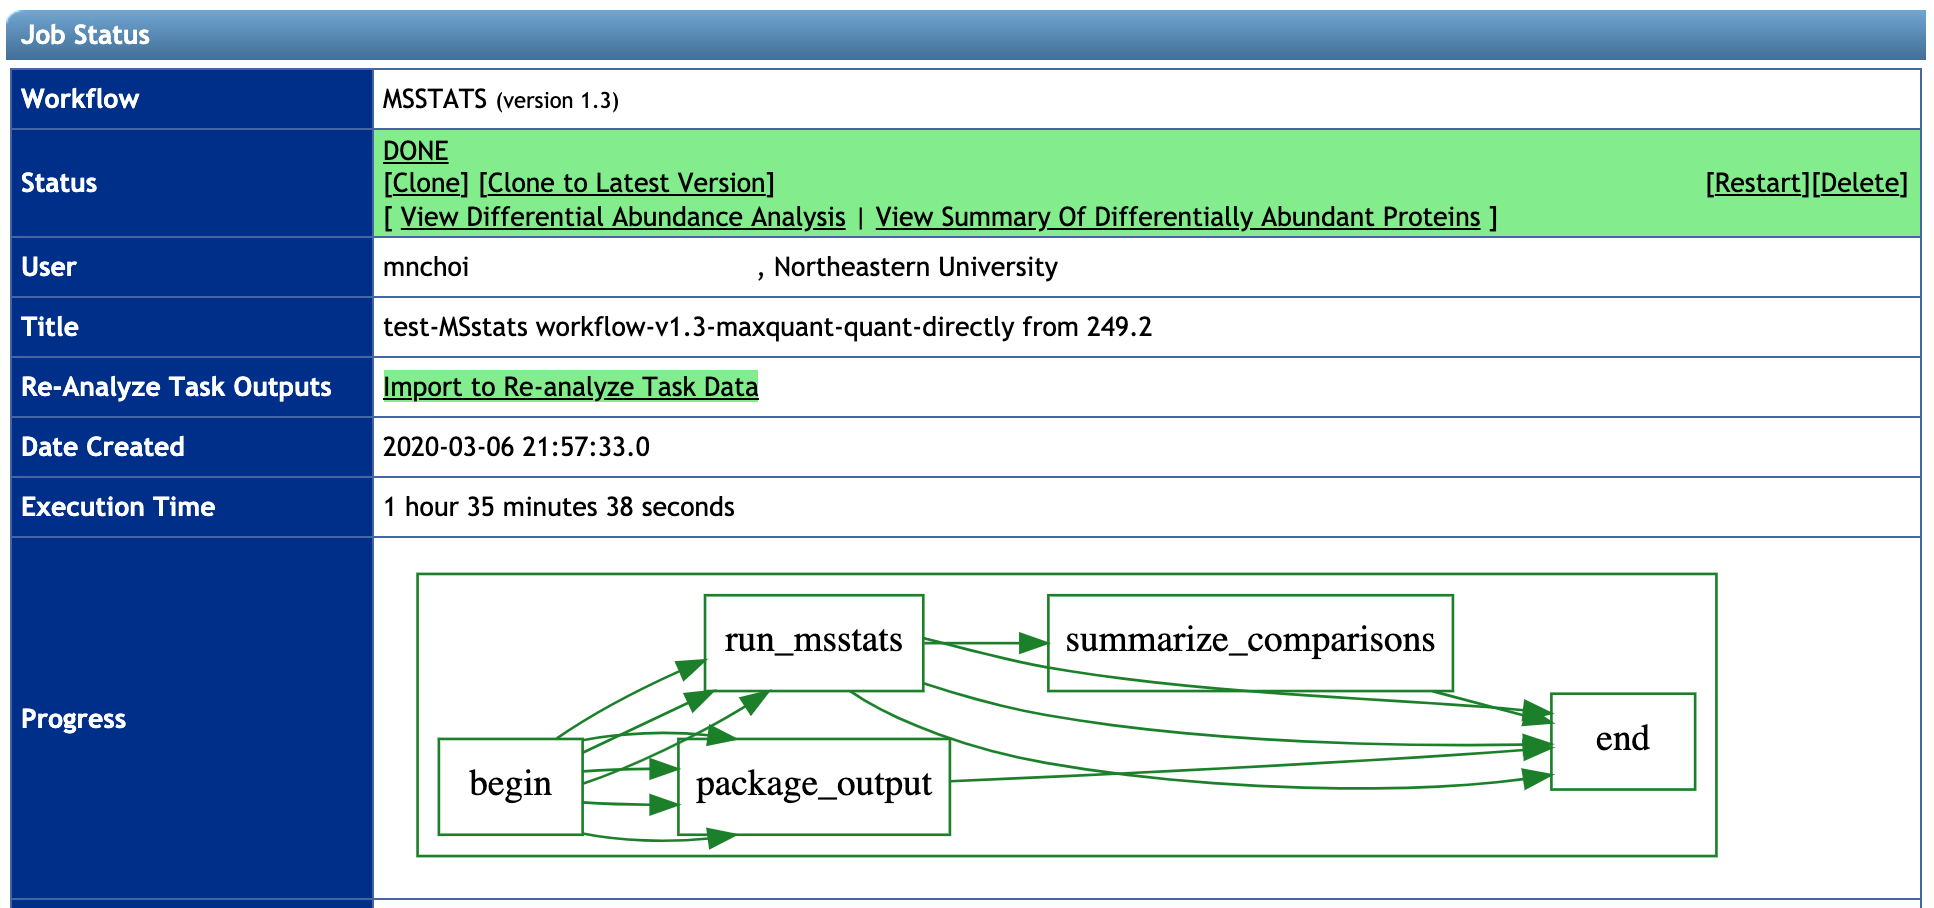This screenshot has height=908, width=1934.
Task: Click the Date Created value
Action: pos(516,447)
